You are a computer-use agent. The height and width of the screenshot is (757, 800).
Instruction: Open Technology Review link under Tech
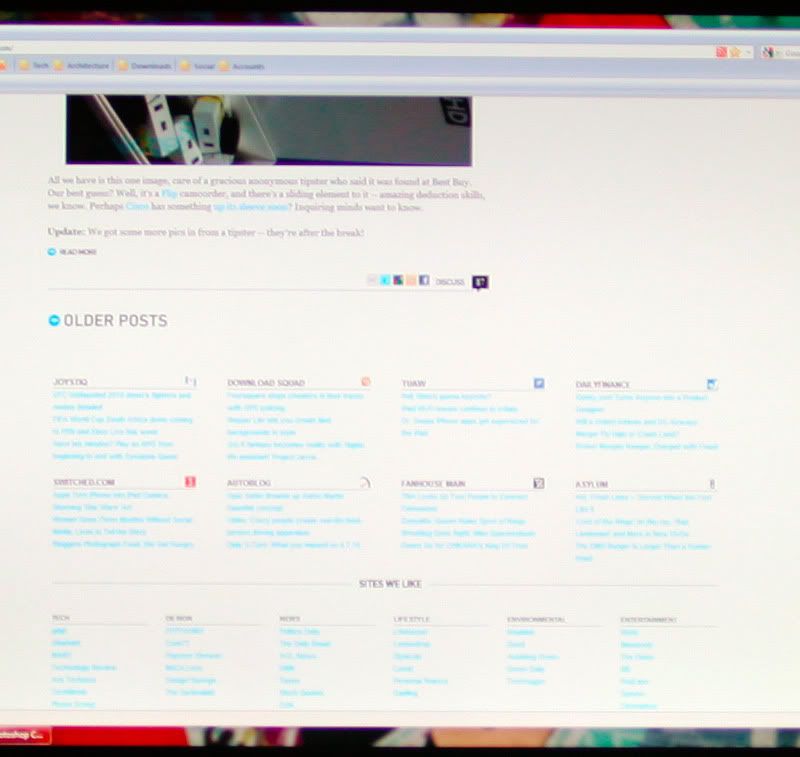click(84, 667)
